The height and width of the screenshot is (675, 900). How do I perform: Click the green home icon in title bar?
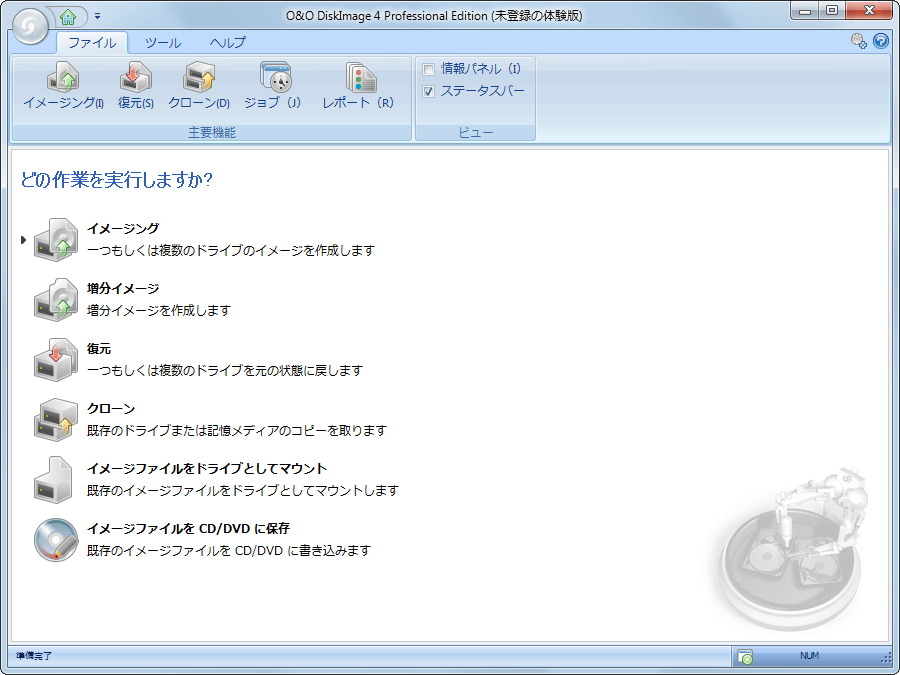pos(68,17)
